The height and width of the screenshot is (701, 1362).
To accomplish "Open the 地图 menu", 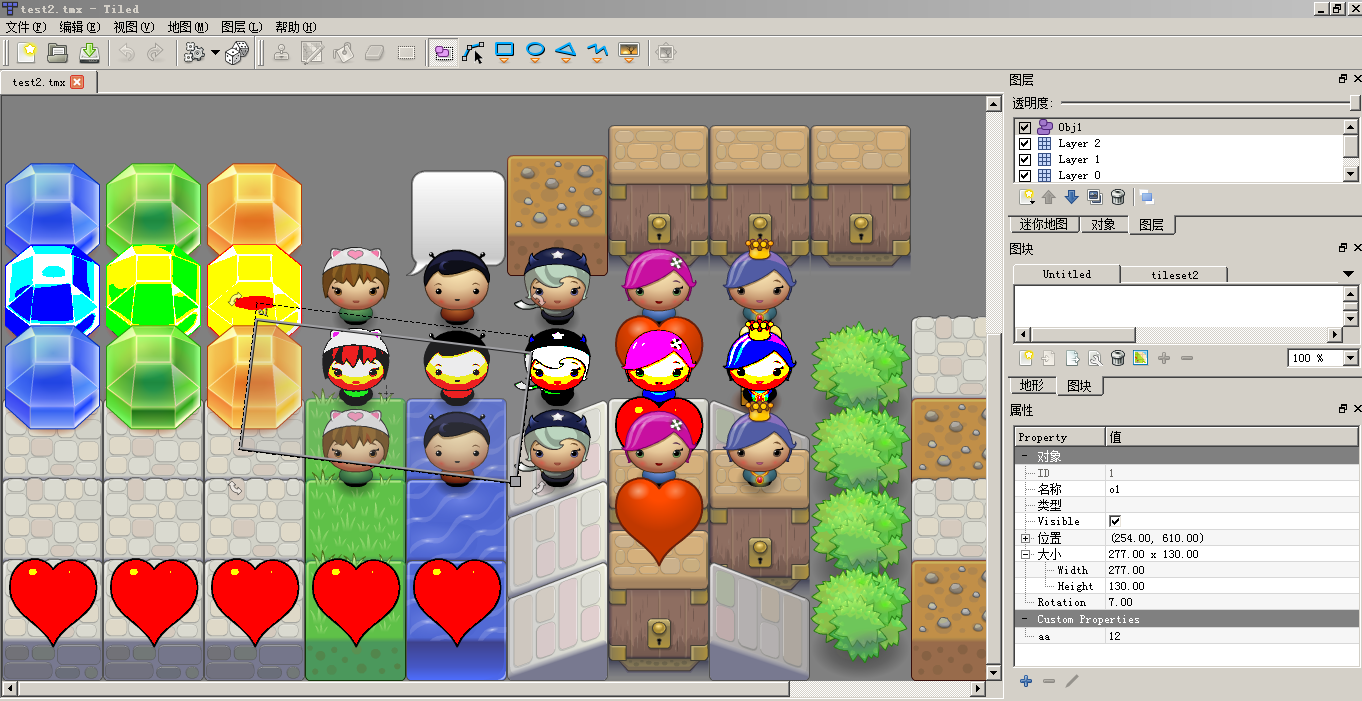I will (x=187, y=27).
